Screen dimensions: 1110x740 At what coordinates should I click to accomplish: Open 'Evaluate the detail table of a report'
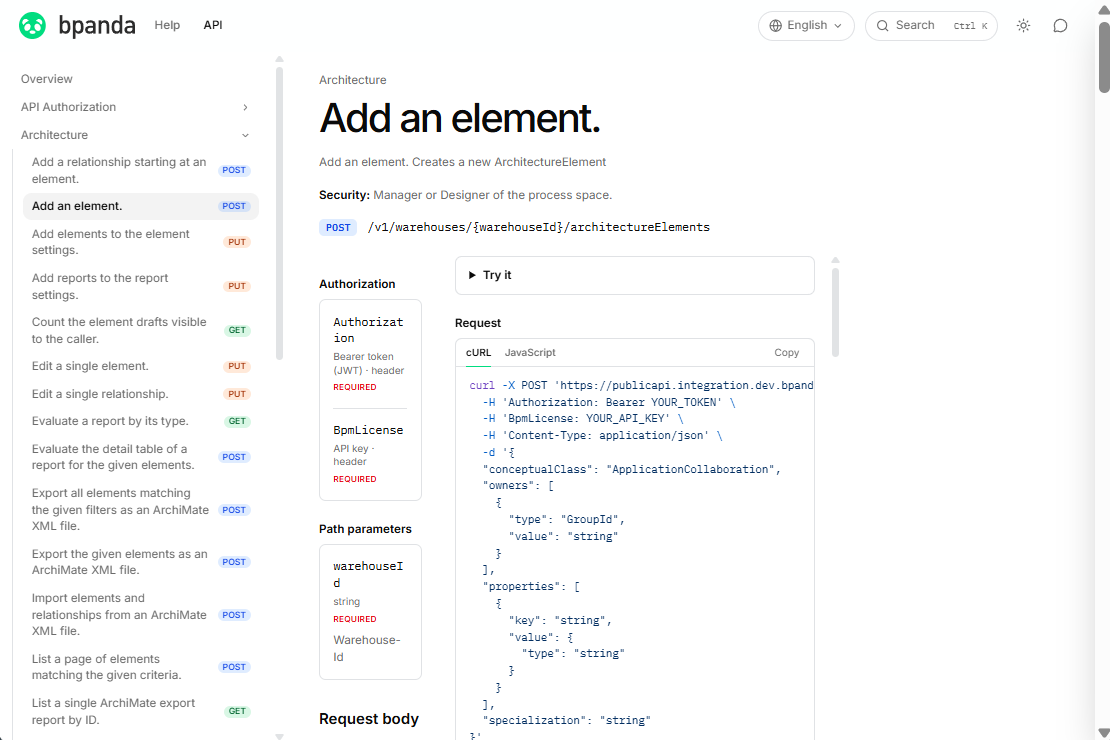141,457
